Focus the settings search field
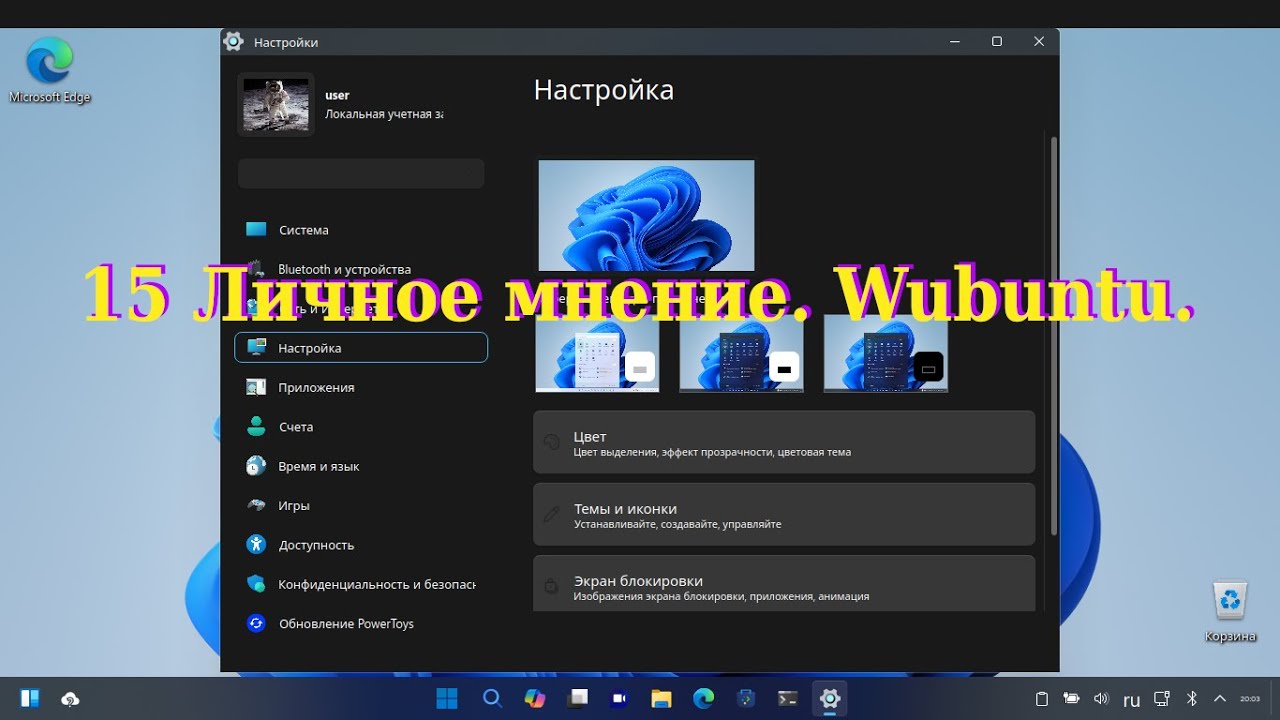Screen dimensions: 1280x720 pyautogui.click(x=361, y=173)
